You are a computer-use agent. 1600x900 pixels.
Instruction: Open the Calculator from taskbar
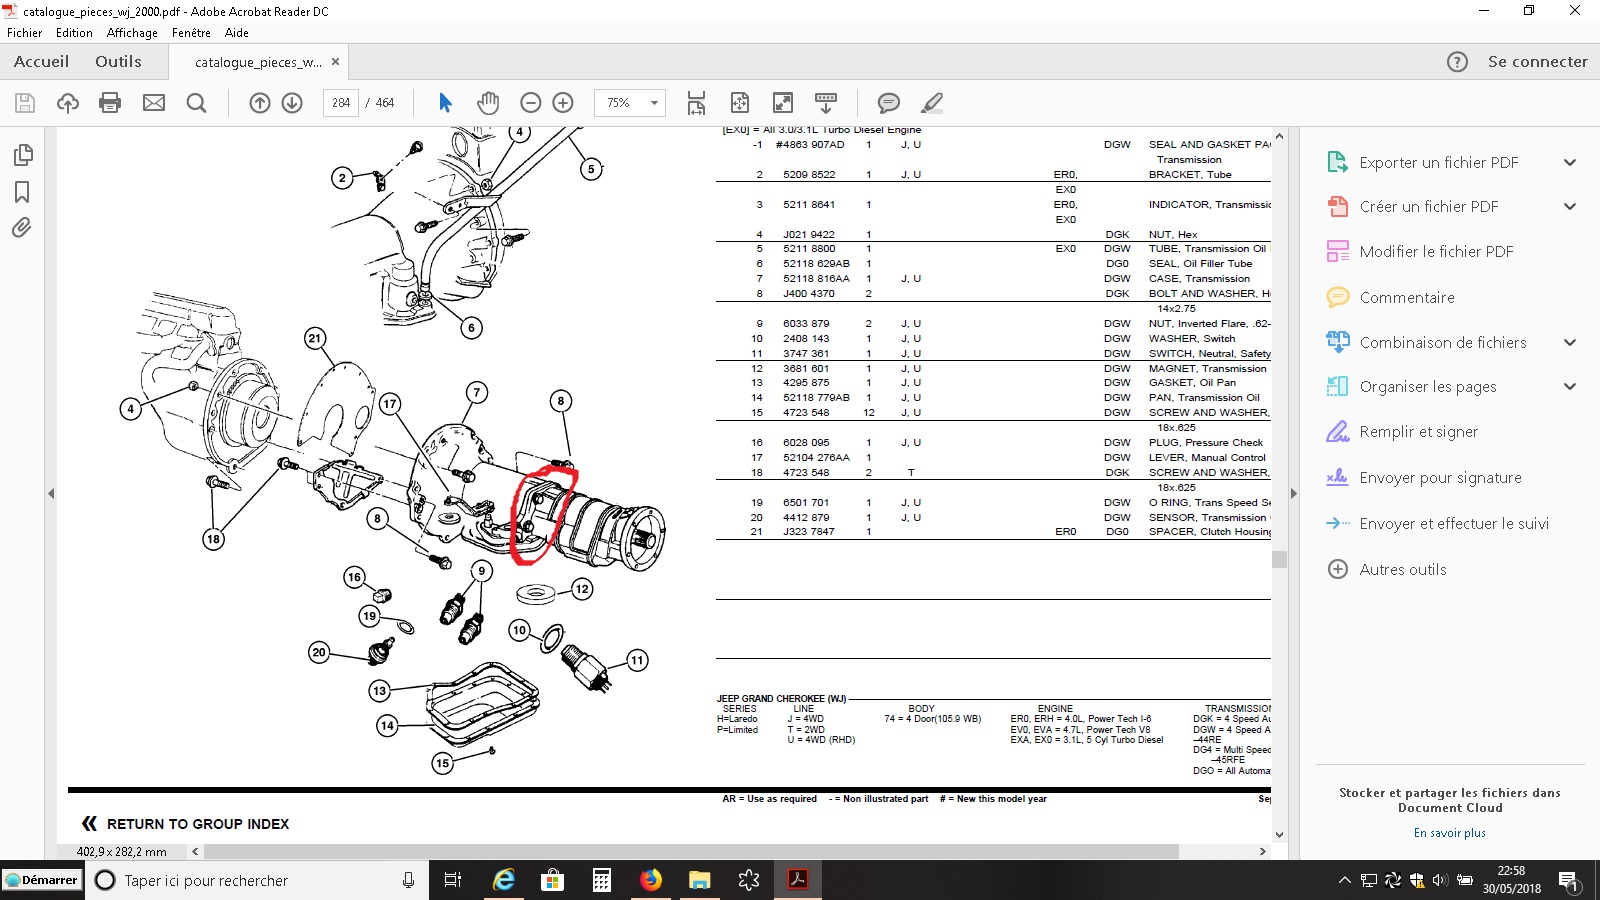tap(602, 880)
